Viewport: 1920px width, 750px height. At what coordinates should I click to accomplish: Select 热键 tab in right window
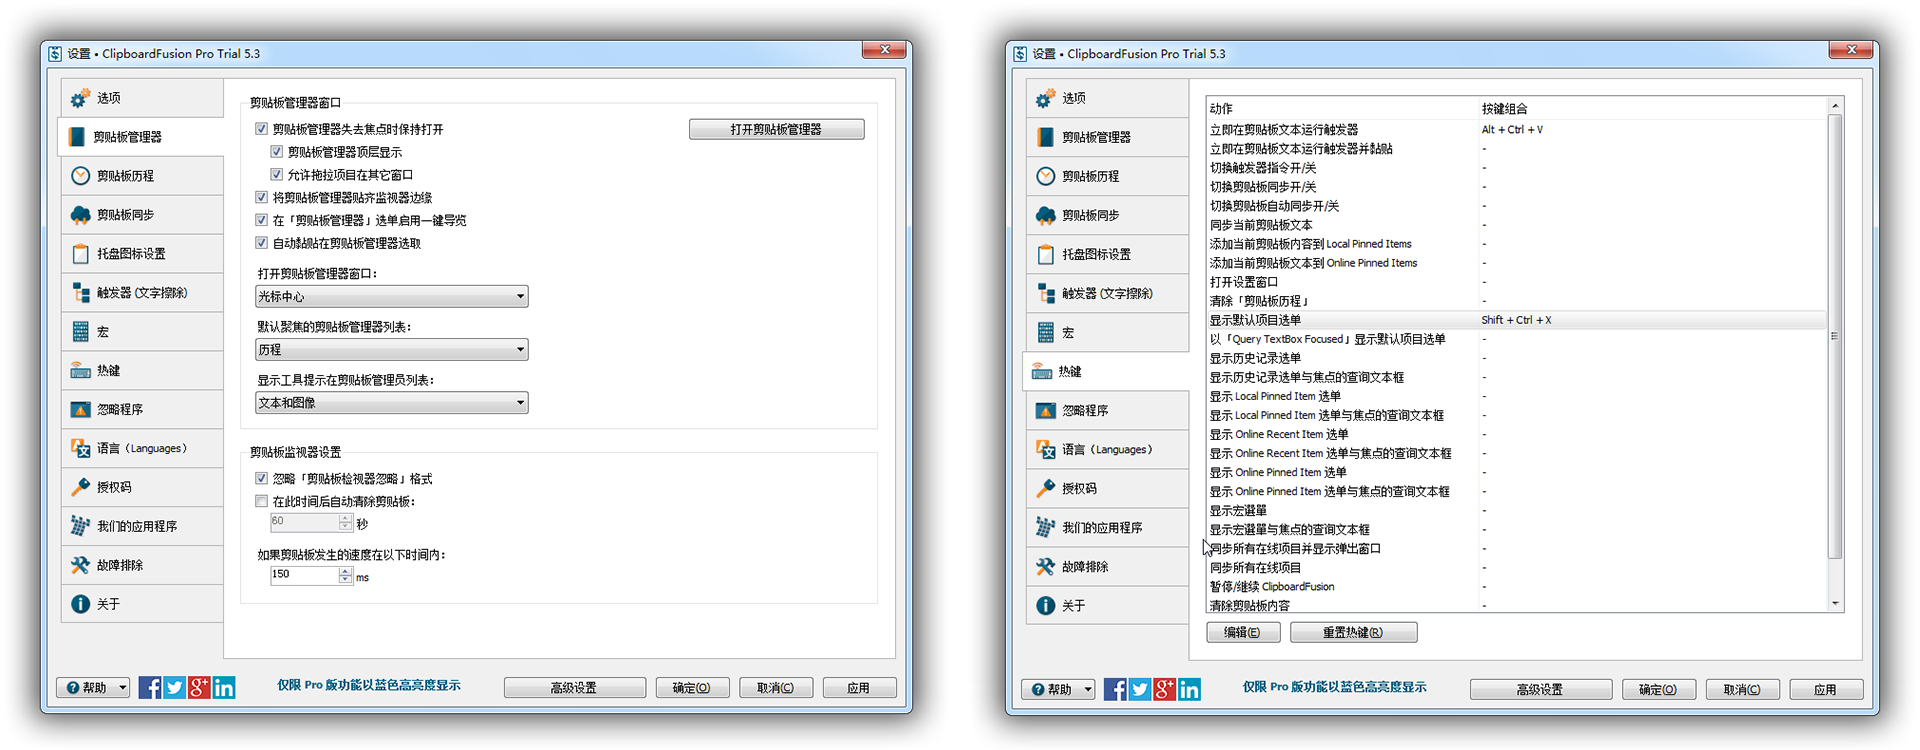pos(1106,372)
